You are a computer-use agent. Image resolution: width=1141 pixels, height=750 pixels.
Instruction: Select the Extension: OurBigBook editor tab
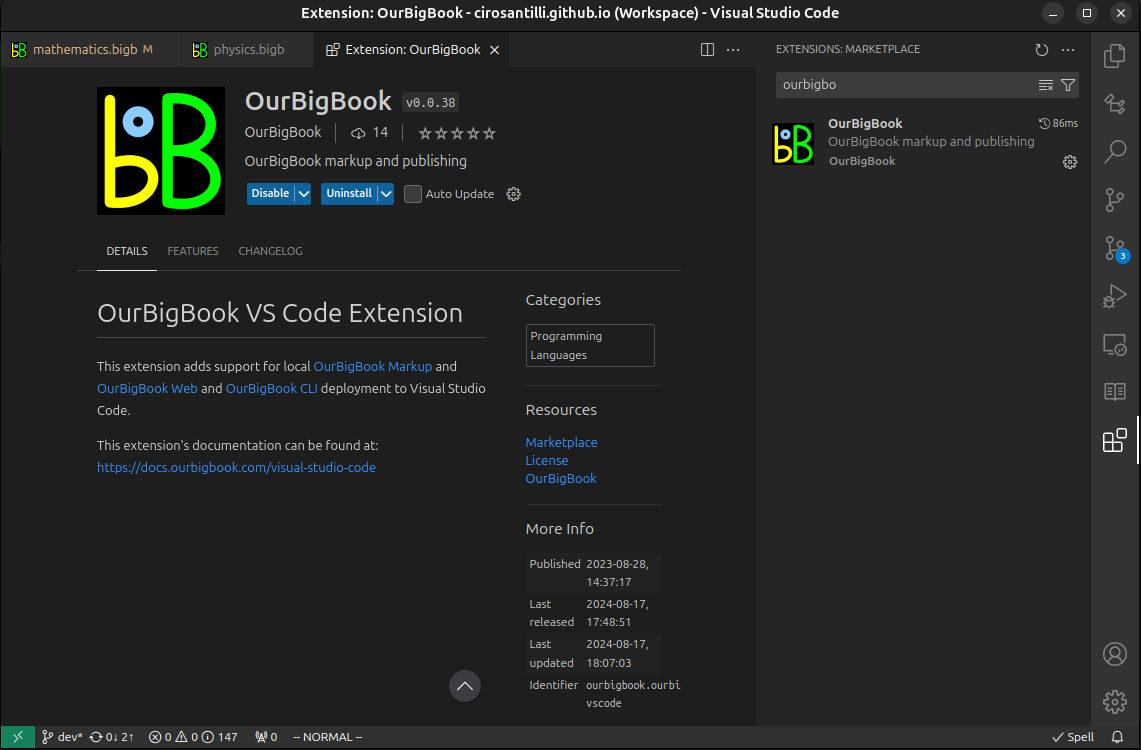tap(412, 49)
